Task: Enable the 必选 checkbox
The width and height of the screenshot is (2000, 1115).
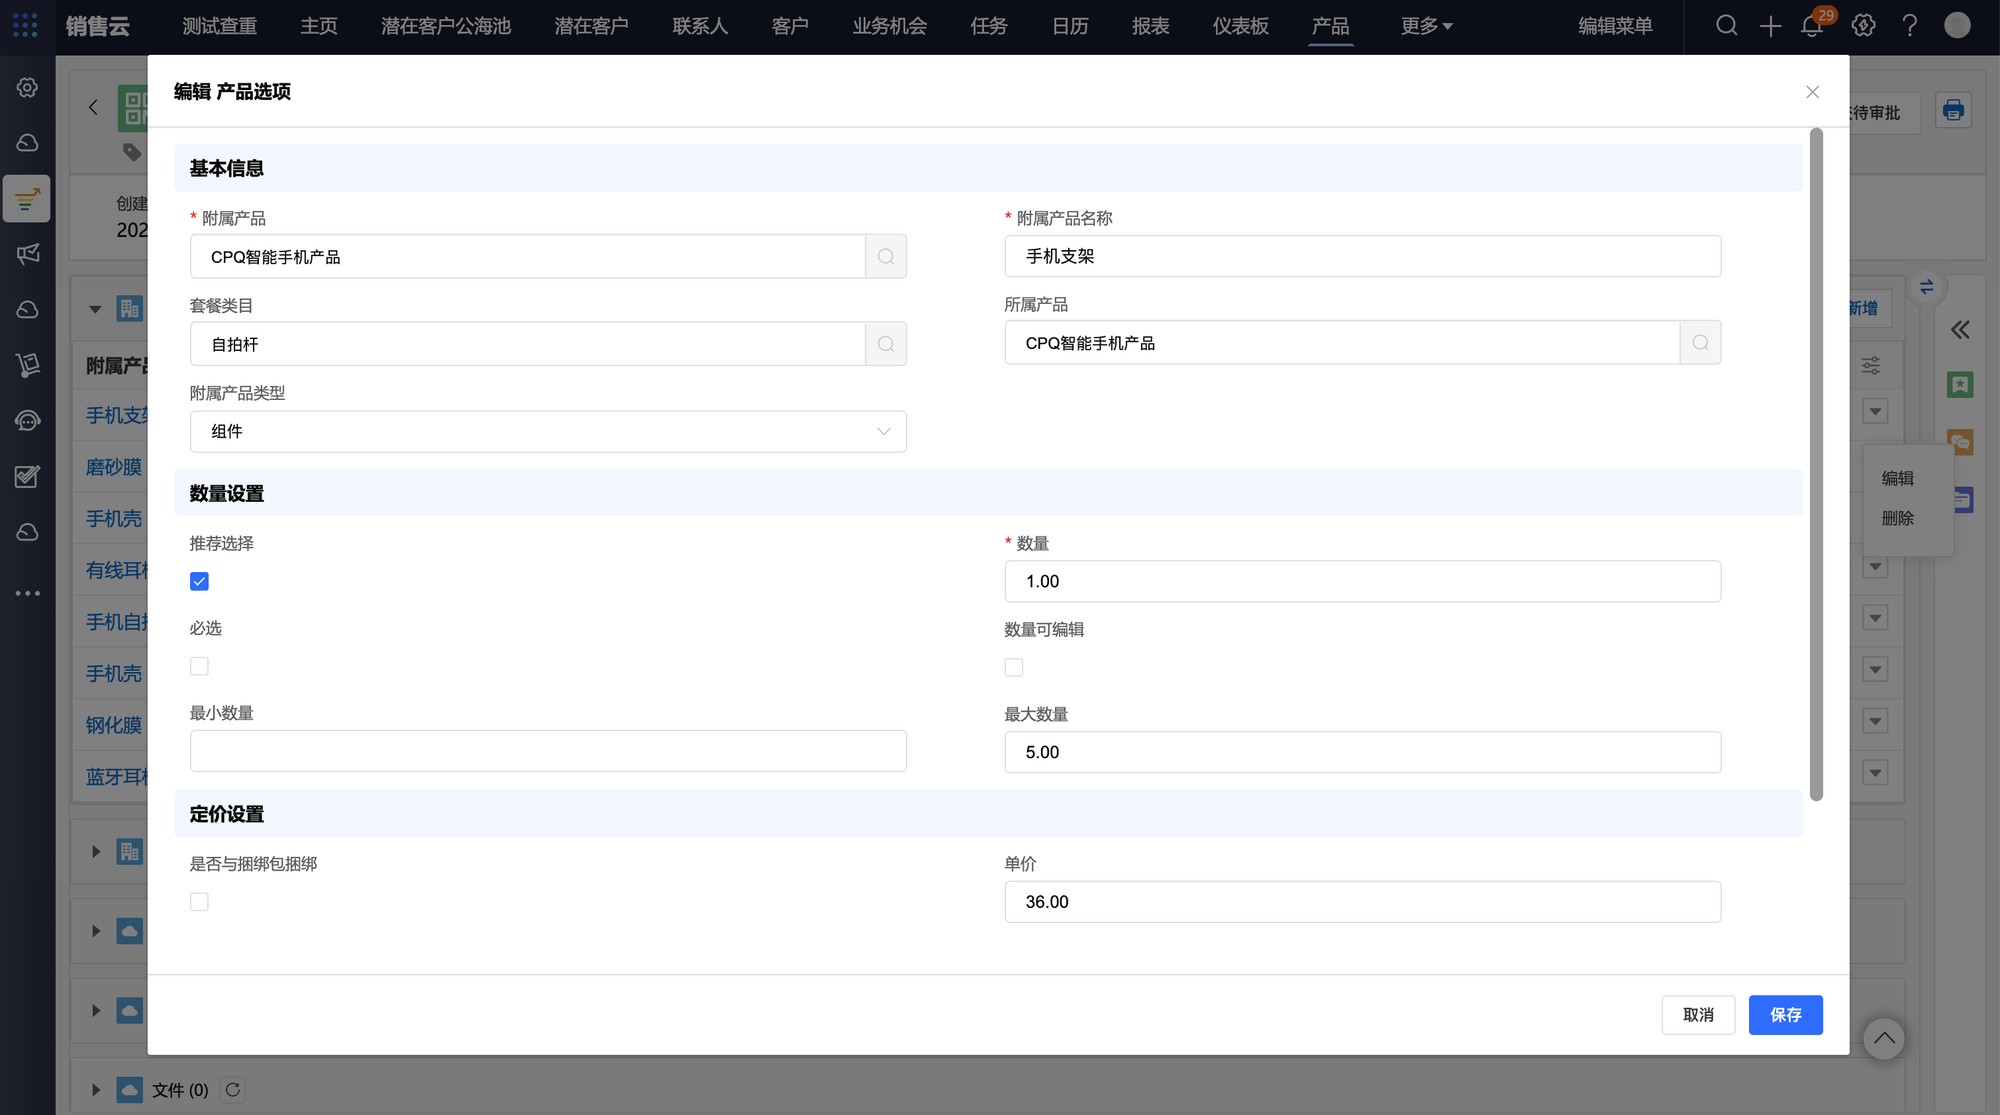Action: coord(199,666)
